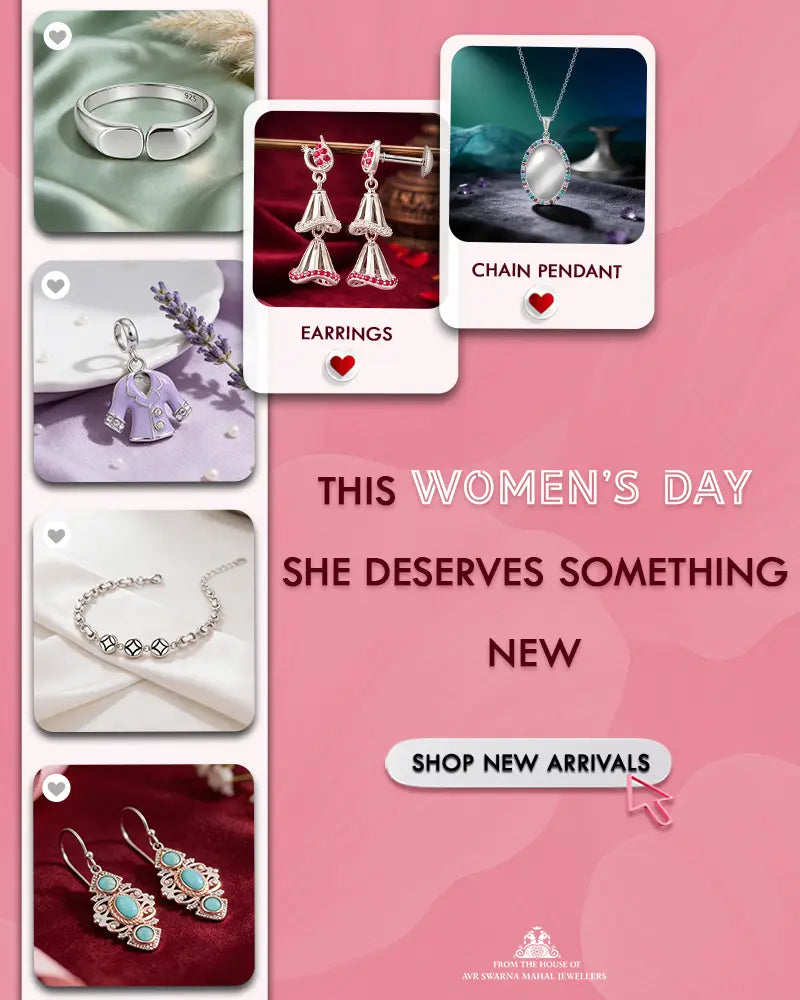
Task: Like the Earrings card red heart
Action: pyautogui.click(x=342, y=366)
